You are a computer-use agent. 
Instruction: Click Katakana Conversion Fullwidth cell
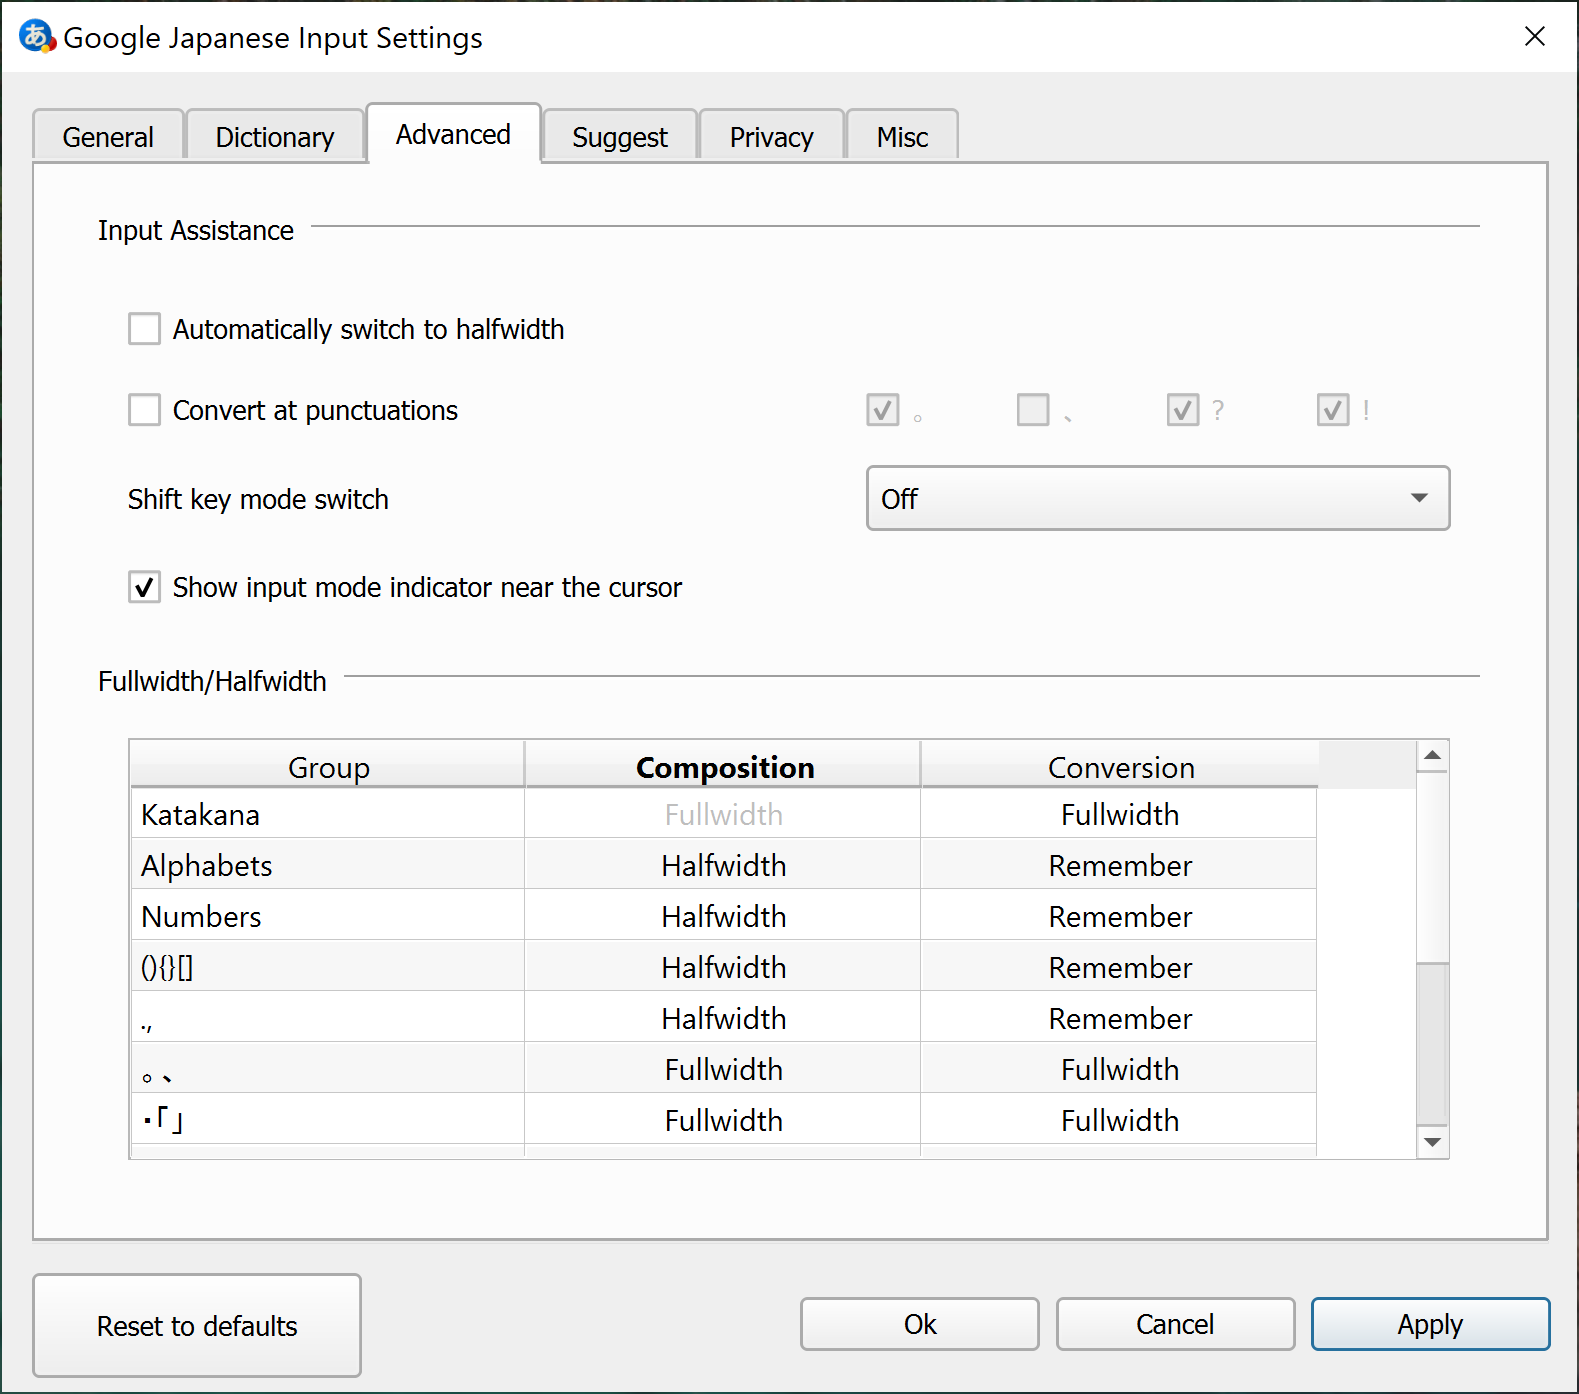pos(1120,814)
